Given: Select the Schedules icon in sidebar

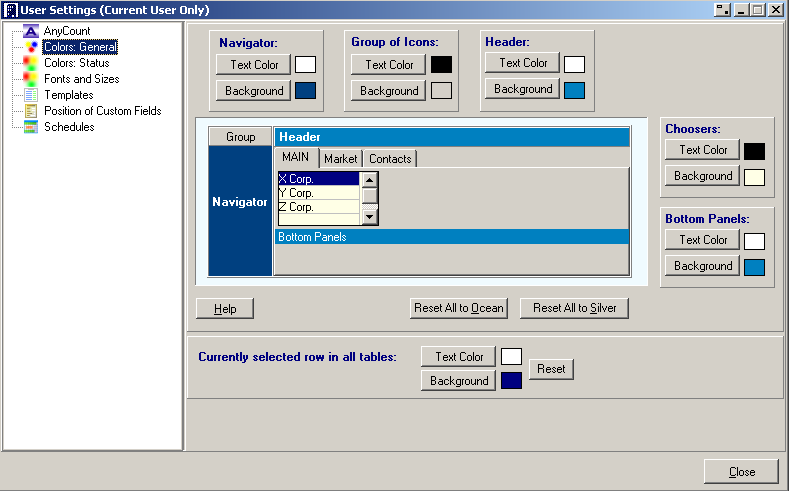Looking at the screenshot, I should point(31,127).
